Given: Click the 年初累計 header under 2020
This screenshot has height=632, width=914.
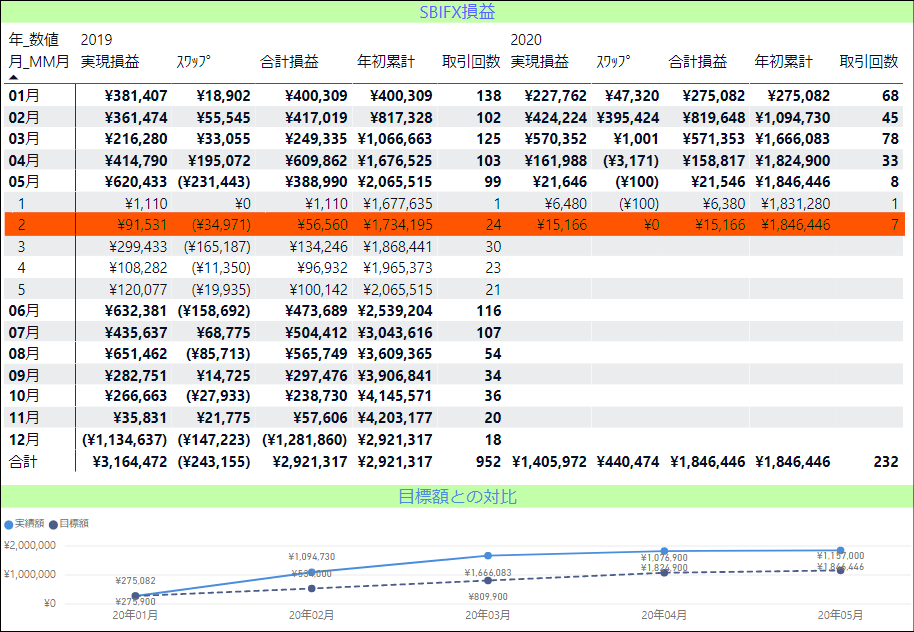Looking at the screenshot, I should click(x=783, y=61).
